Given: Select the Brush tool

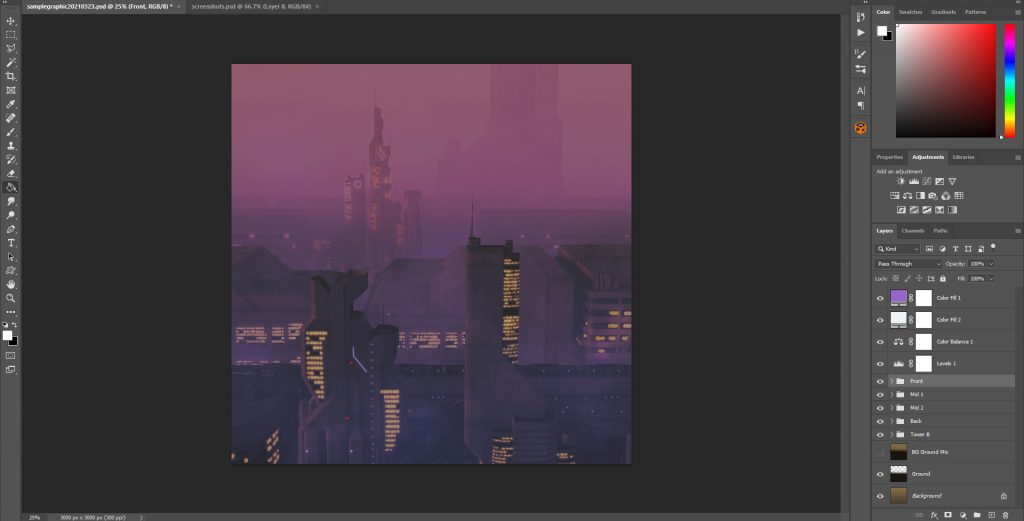Looking at the screenshot, I should tap(10, 132).
